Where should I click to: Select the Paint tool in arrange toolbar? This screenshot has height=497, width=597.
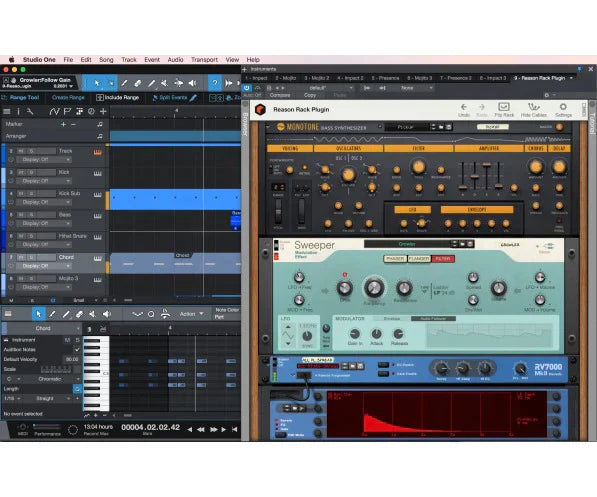pyautogui.click(x=152, y=83)
